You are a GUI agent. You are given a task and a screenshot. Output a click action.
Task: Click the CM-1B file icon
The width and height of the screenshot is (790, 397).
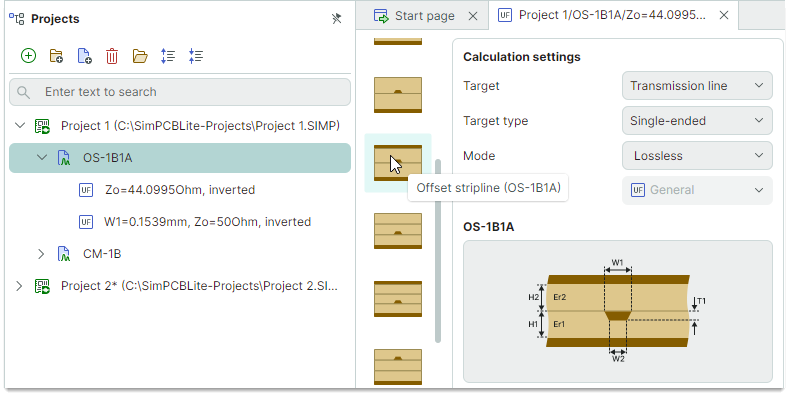64,254
